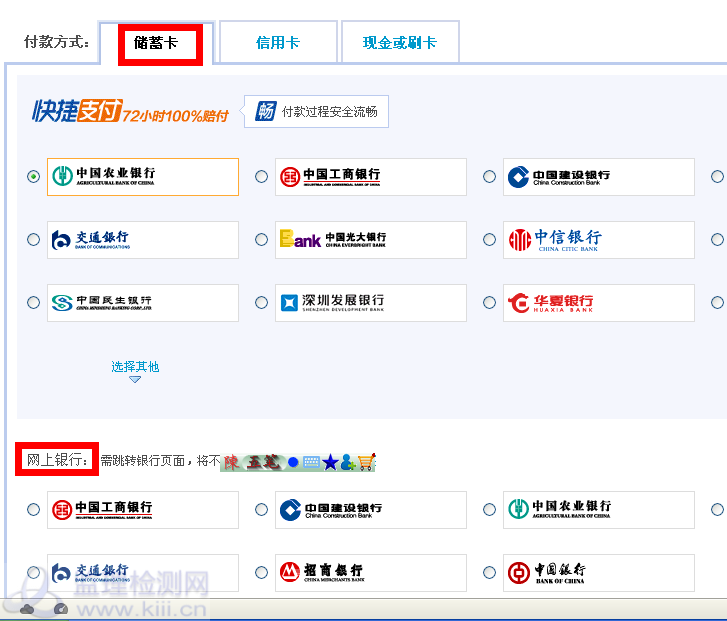The width and height of the screenshot is (727, 621).
Task: Click 中国建设银行 logo card under 网上银行
Action: pyautogui.click(x=371, y=510)
